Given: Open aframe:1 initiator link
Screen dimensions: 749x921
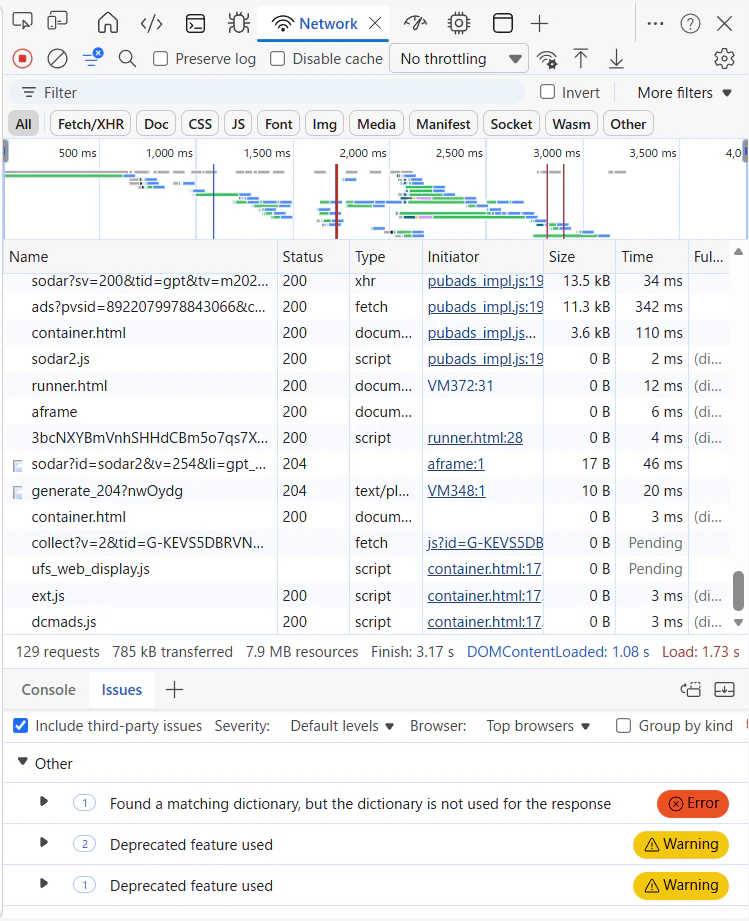Looking at the screenshot, I should coord(456,464).
